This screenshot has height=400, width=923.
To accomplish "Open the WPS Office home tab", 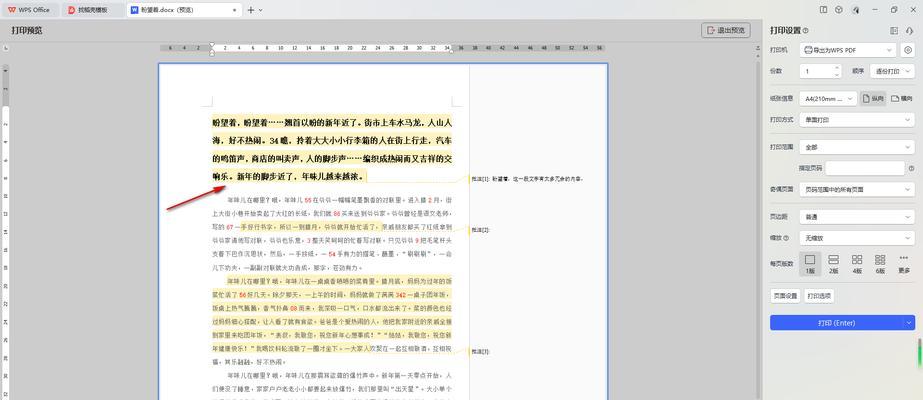I will click(29, 10).
